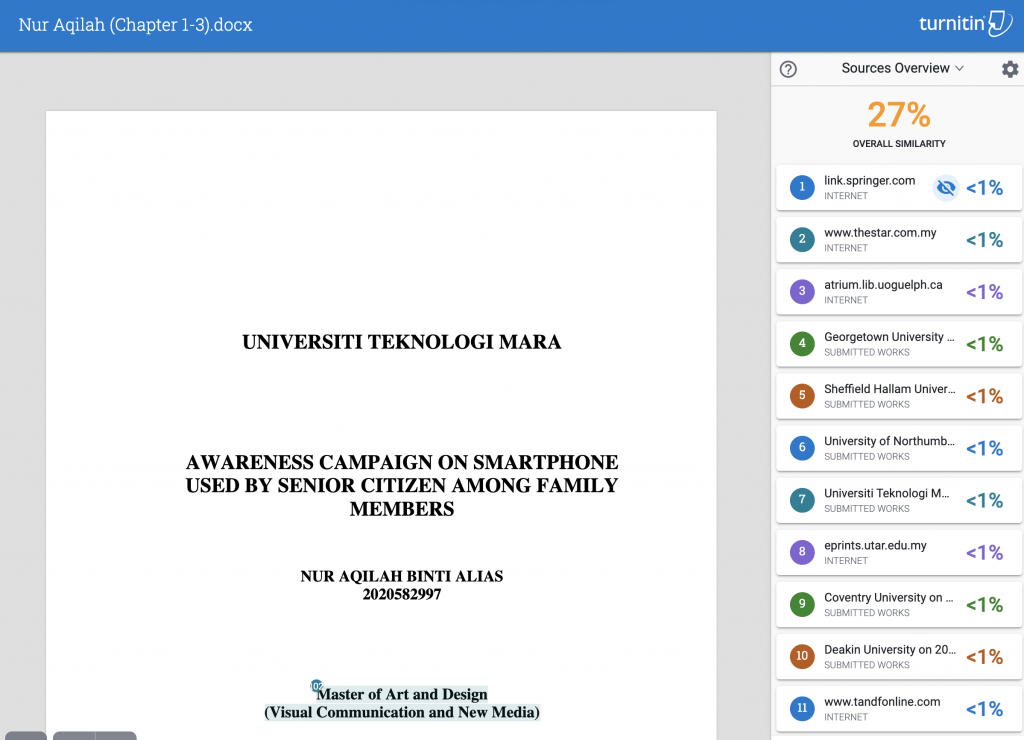Open the settings gear icon
Image resolution: width=1024 pixels, height=740 pixels.
tap(1010, 69)
